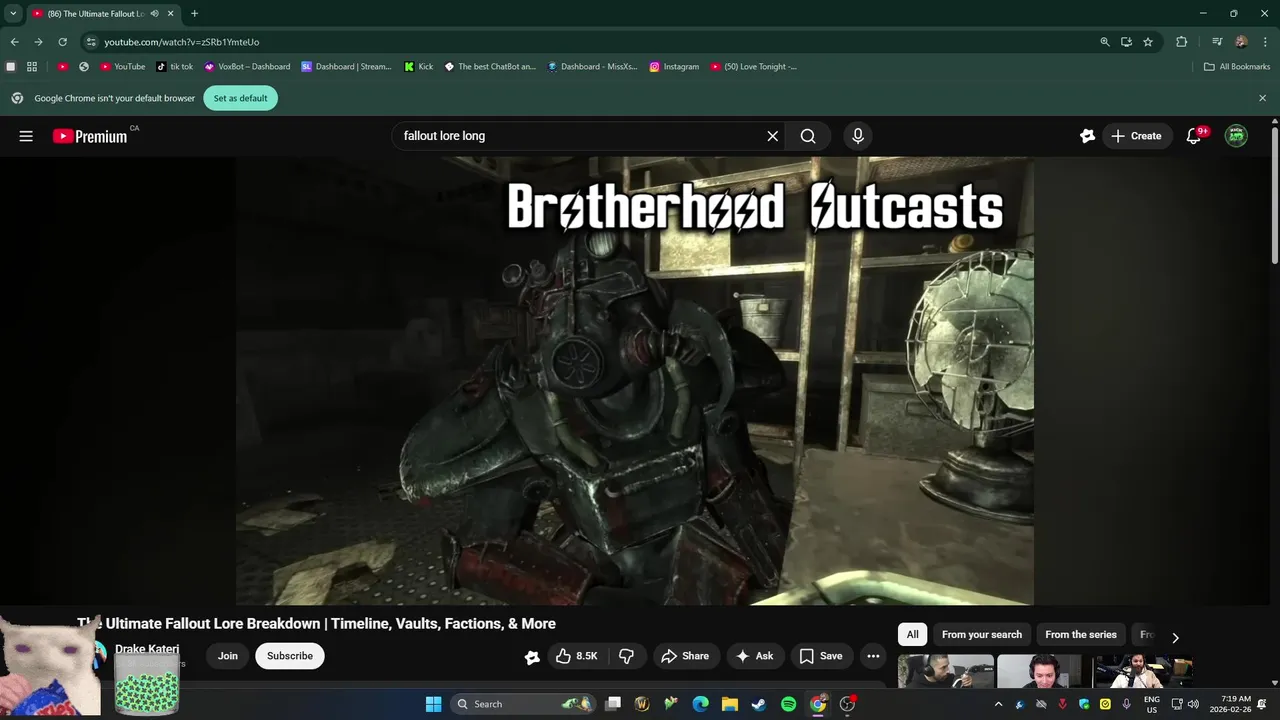Screen dimensions: 1280x720
Task: Open Task View in the taskbar
Action: (x=613, y=704)
